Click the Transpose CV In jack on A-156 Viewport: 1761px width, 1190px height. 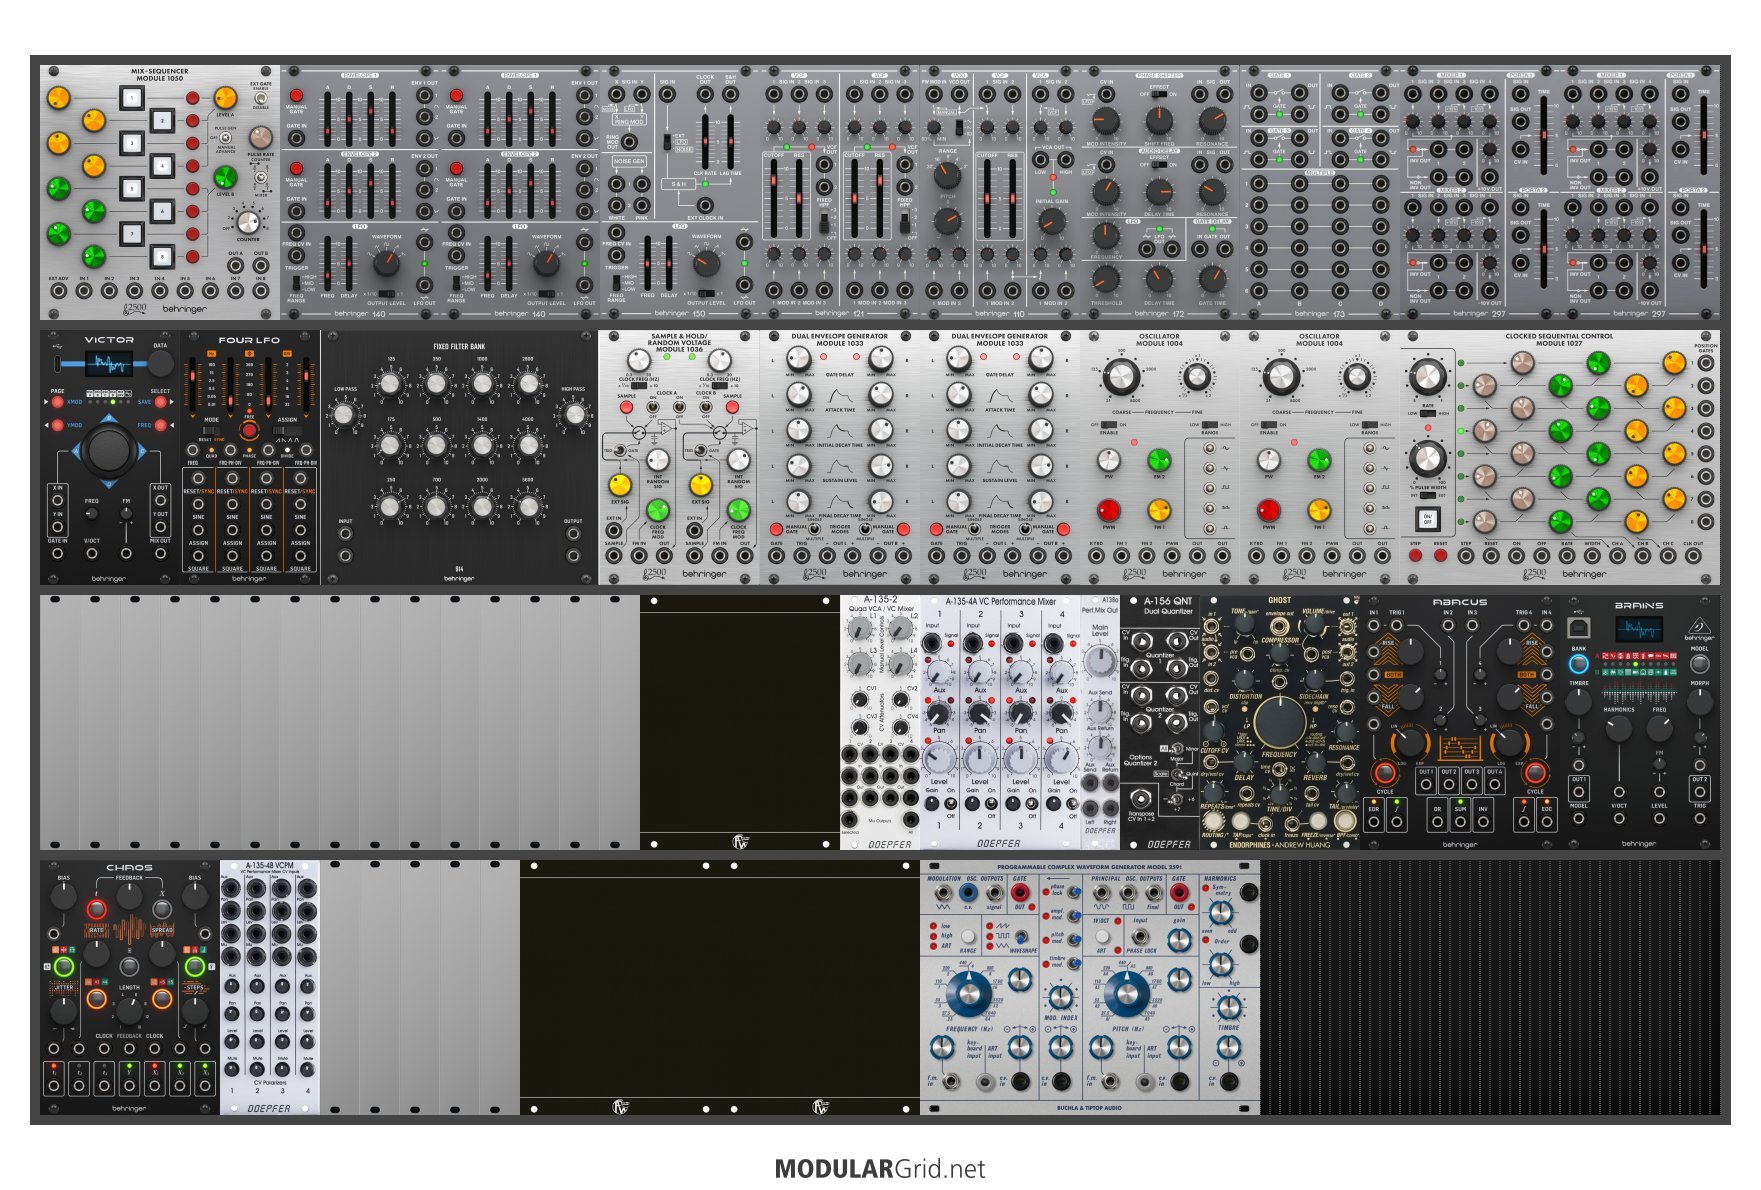point(1142,798)
